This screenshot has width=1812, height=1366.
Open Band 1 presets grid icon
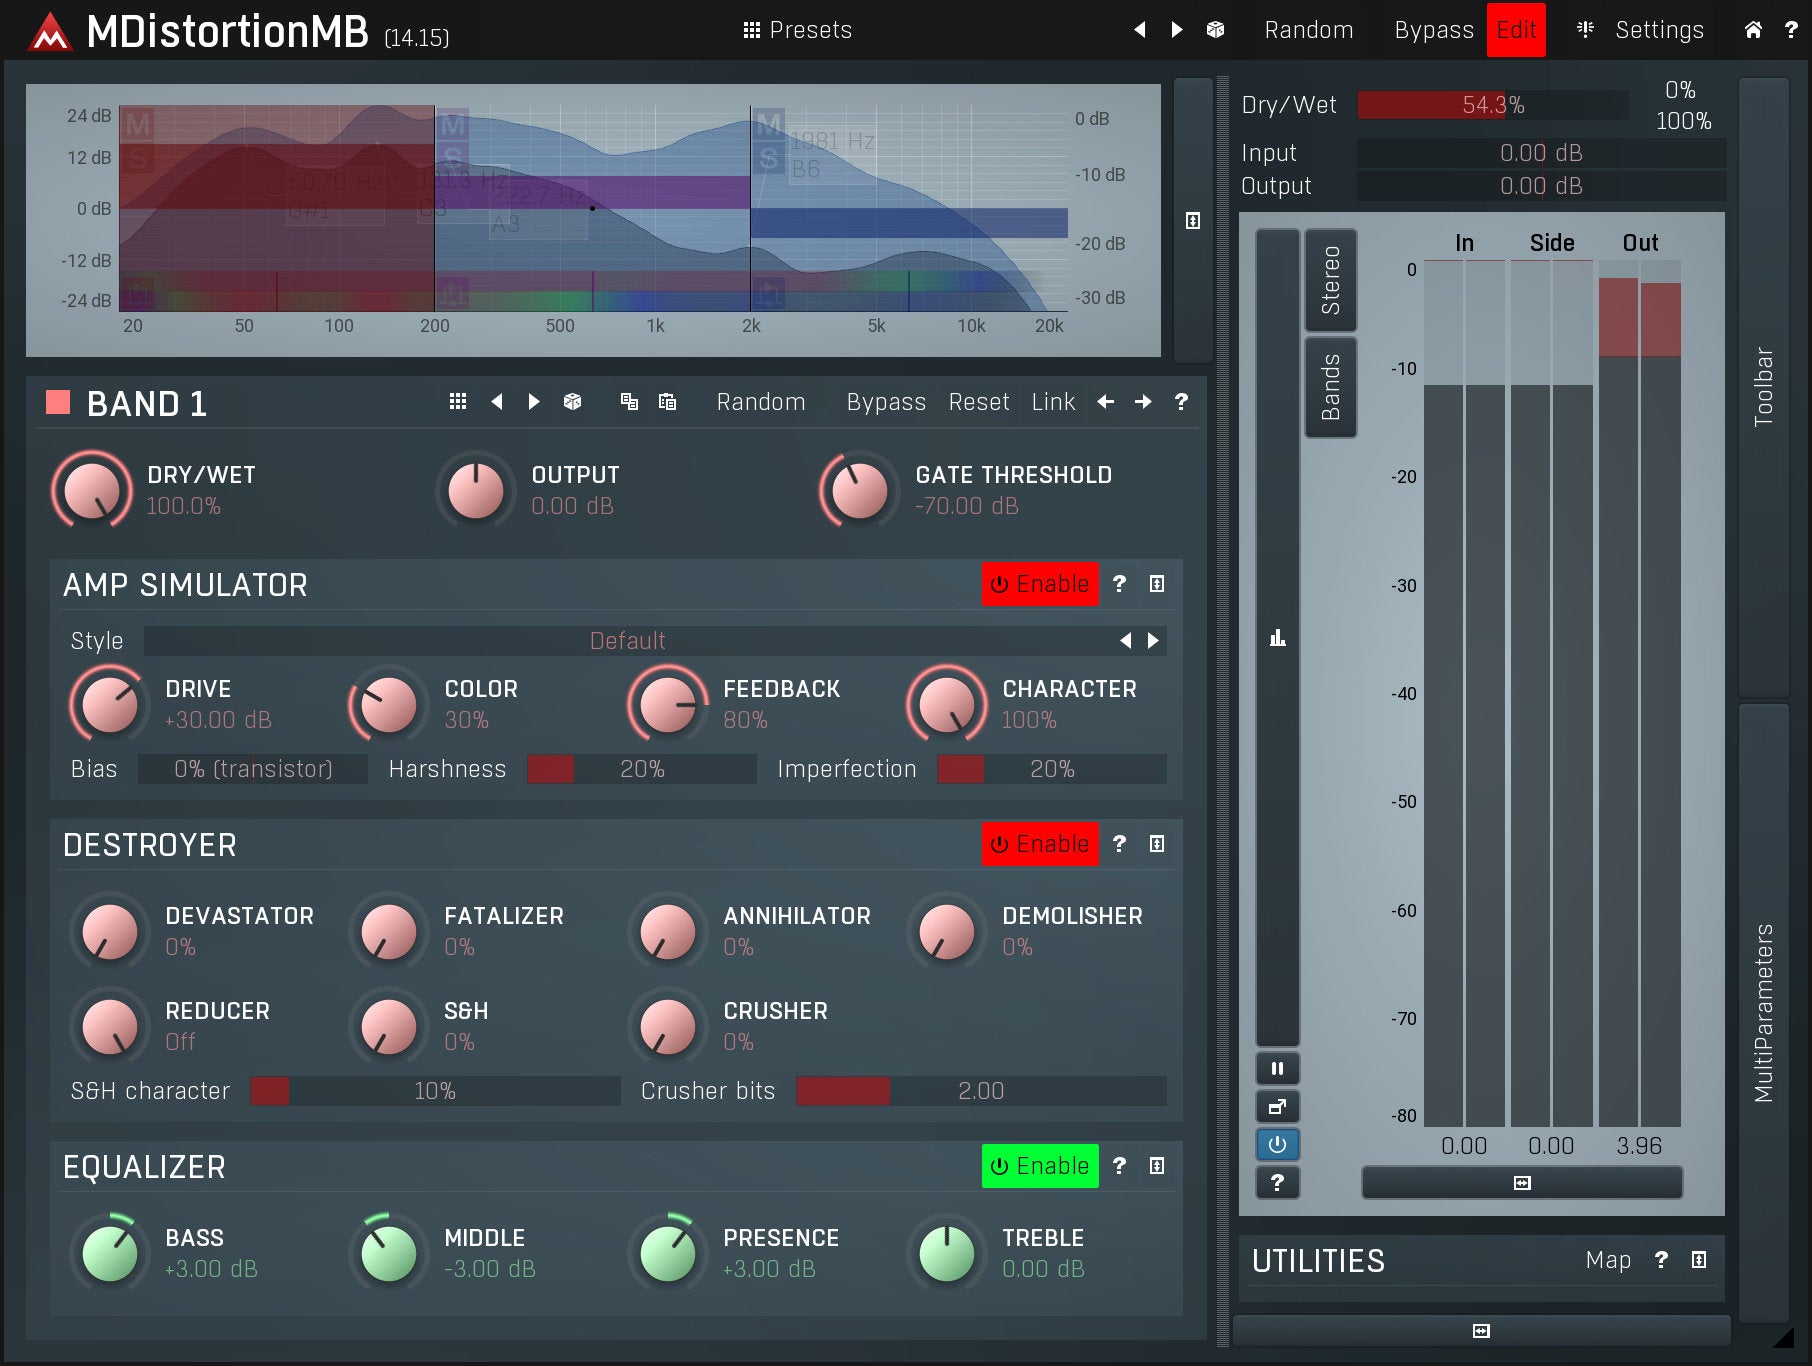458,402
